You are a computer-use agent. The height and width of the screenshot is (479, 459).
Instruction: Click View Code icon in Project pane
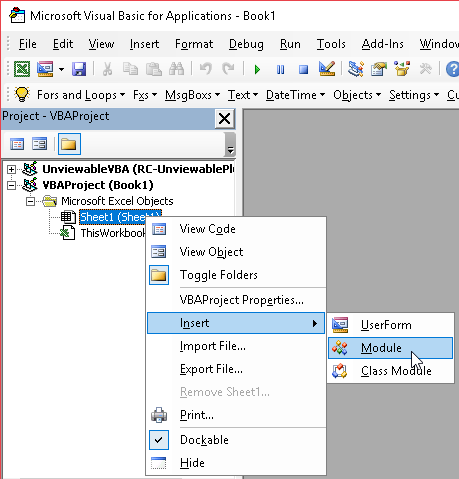(x=17, y=144)
